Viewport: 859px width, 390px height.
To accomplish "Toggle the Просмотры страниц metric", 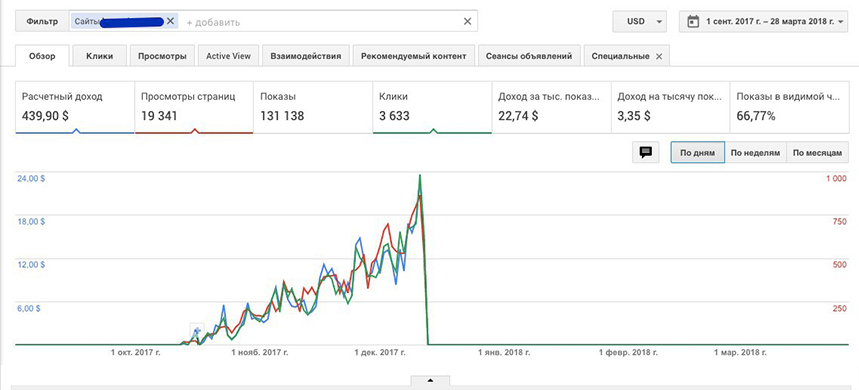I will point(194,108).
